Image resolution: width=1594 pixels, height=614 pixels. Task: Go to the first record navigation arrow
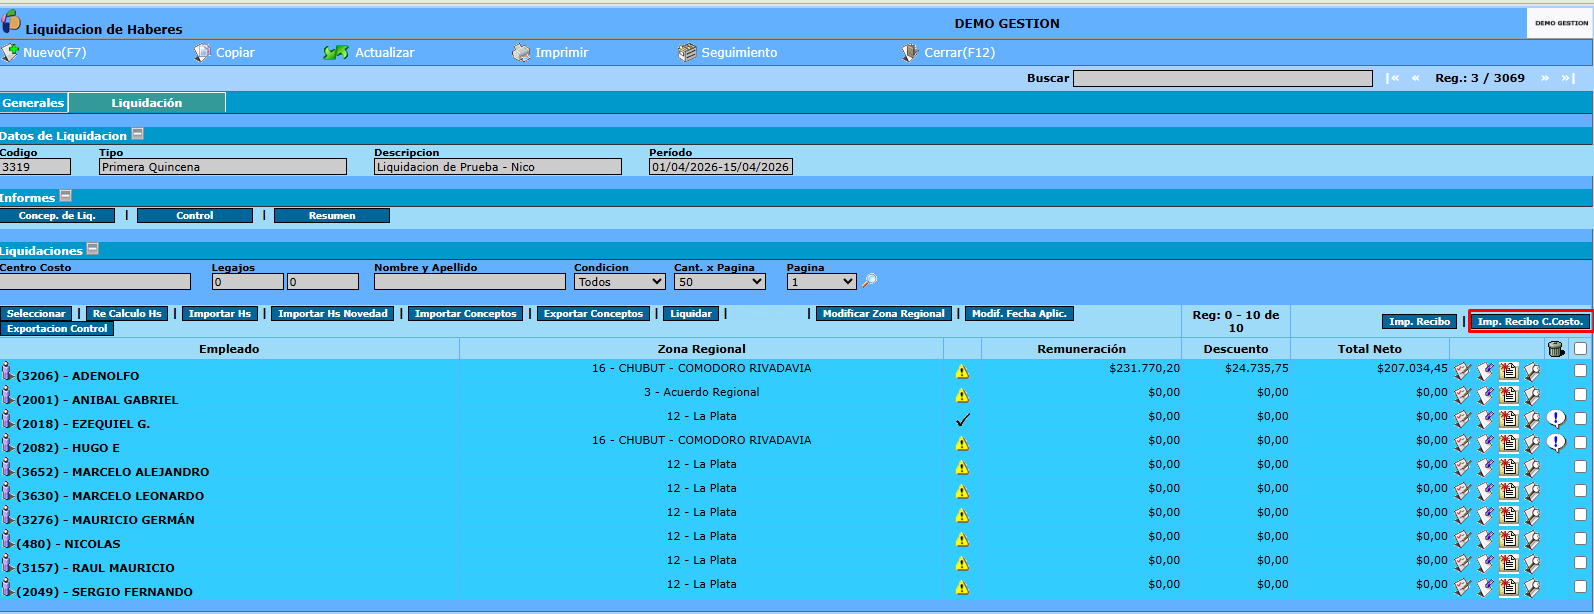[1392, 78]
